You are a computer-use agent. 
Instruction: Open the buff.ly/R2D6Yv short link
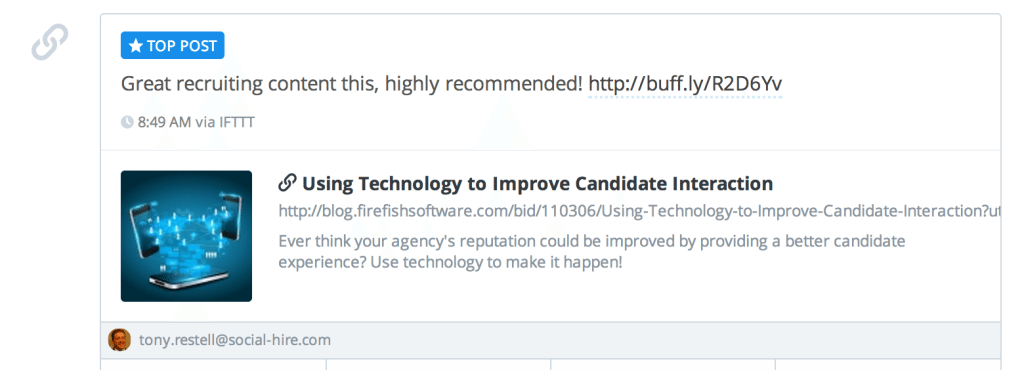coord(685,84)
